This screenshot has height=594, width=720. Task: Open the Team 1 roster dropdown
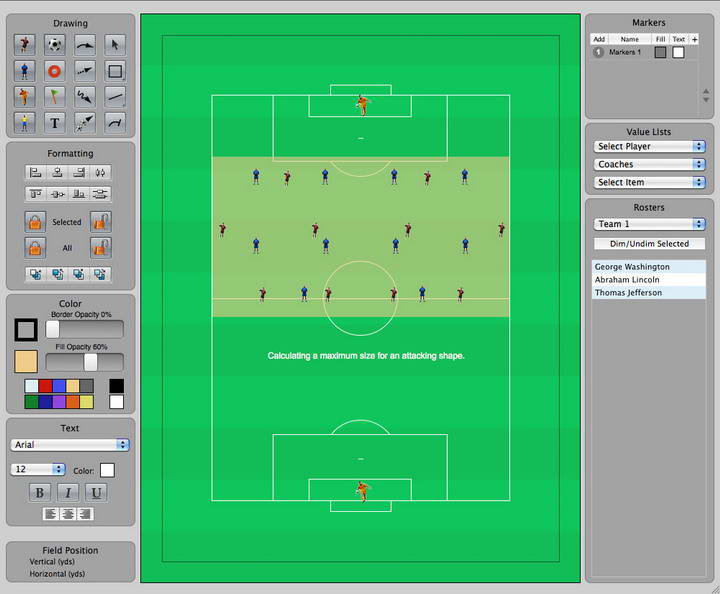tap(649, 224)
